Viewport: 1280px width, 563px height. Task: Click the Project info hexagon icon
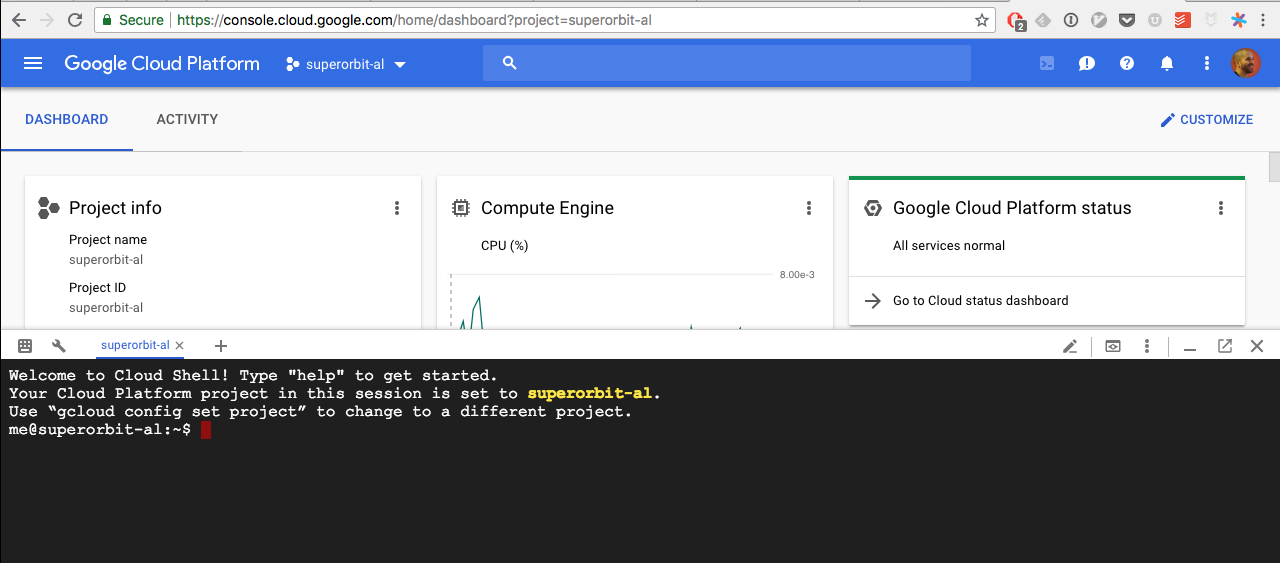pos(49,208)
